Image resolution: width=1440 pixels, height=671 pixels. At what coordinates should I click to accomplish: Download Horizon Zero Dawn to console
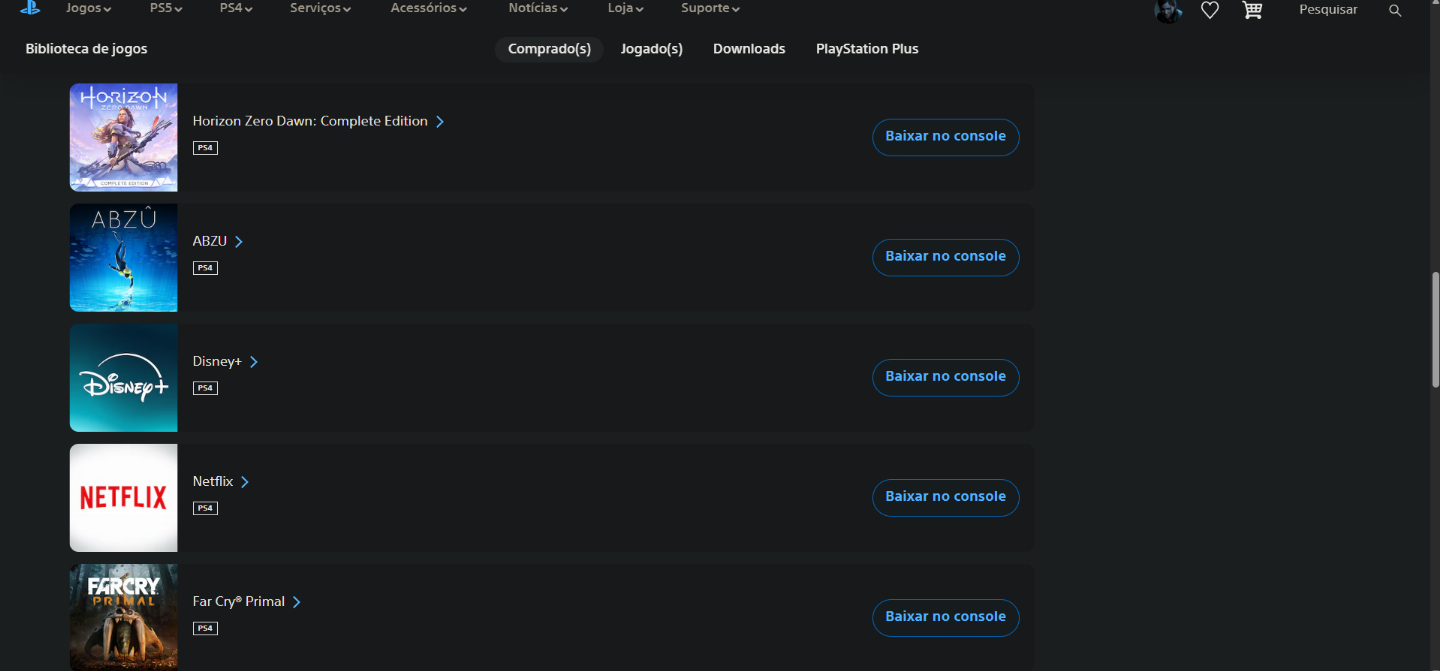coord(946,137)
